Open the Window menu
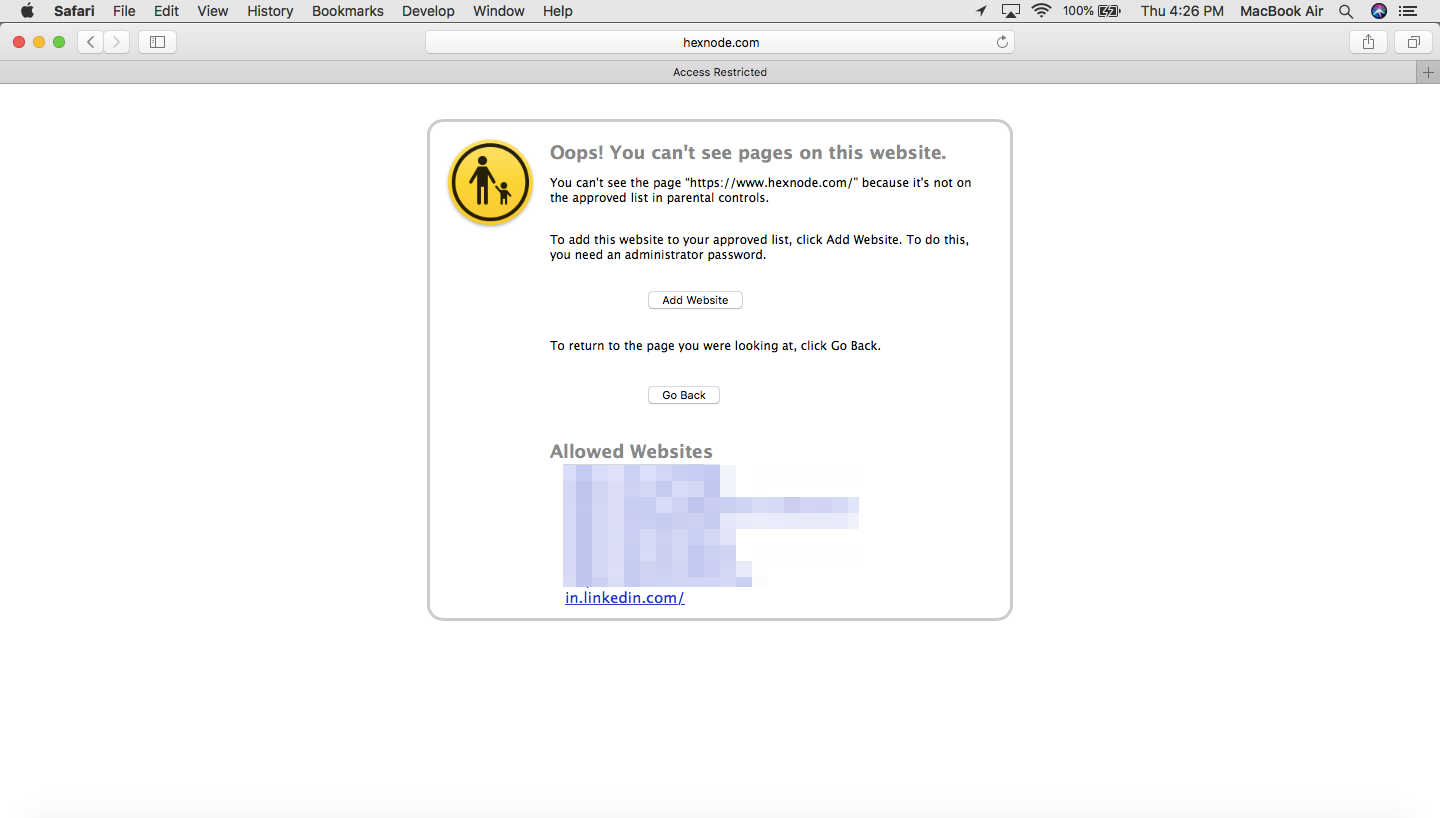The height and width of the screenshot is (818, 1440). coord(499,11)
